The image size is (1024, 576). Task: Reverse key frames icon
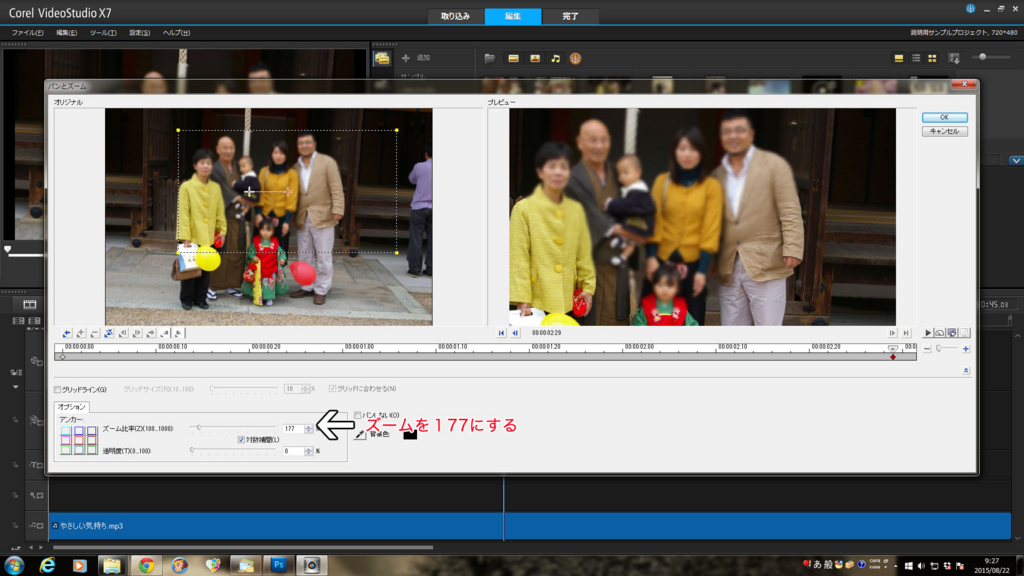[x=109, y=333]
